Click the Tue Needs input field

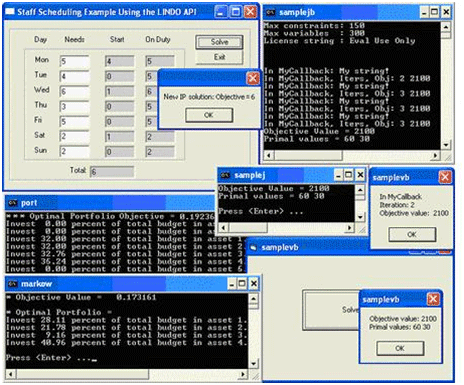pos(74,76)
